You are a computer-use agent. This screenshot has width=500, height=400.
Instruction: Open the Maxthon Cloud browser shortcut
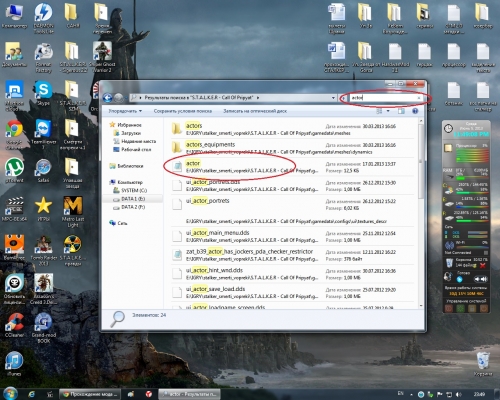point(14,96)
